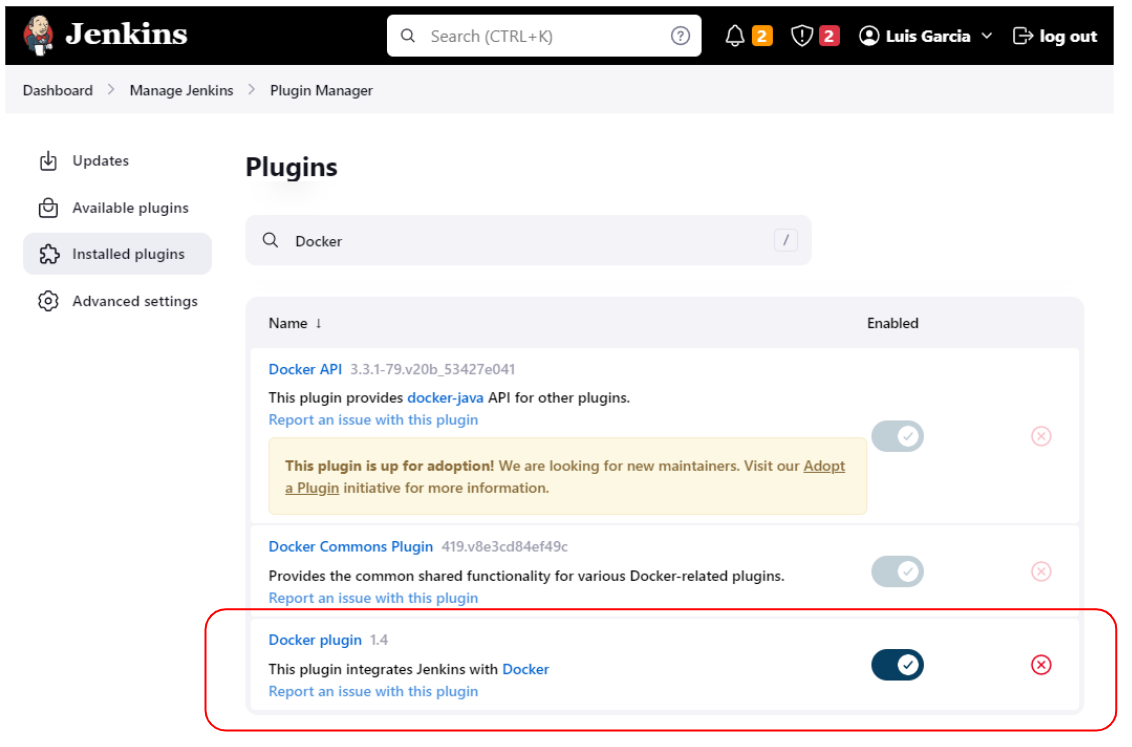Disable the Docker plugin toggle

[897, 664]
